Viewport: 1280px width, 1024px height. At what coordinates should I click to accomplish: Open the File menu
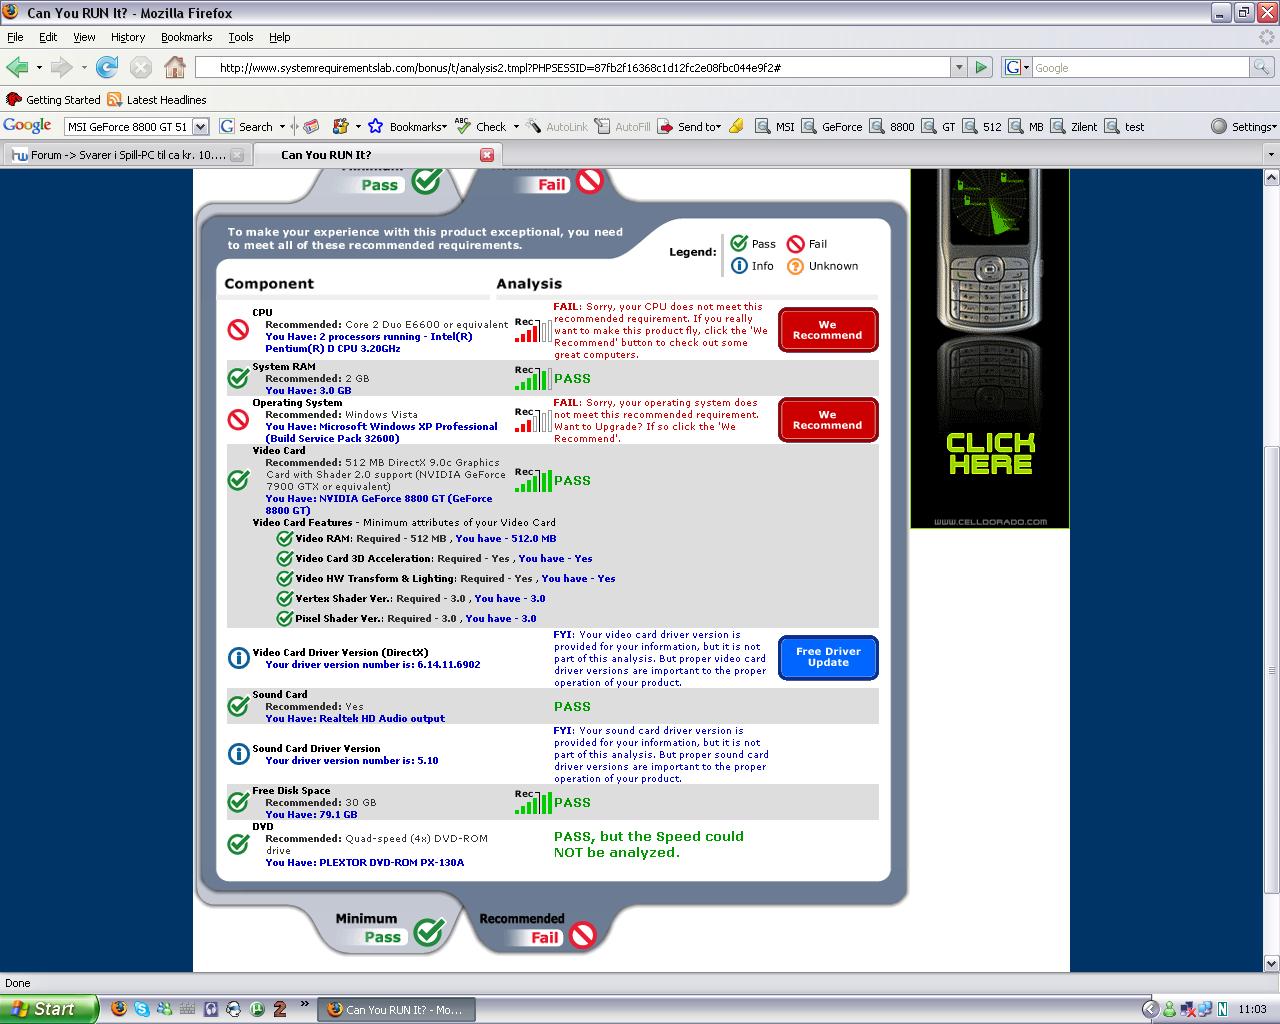[x=15, y=37]
